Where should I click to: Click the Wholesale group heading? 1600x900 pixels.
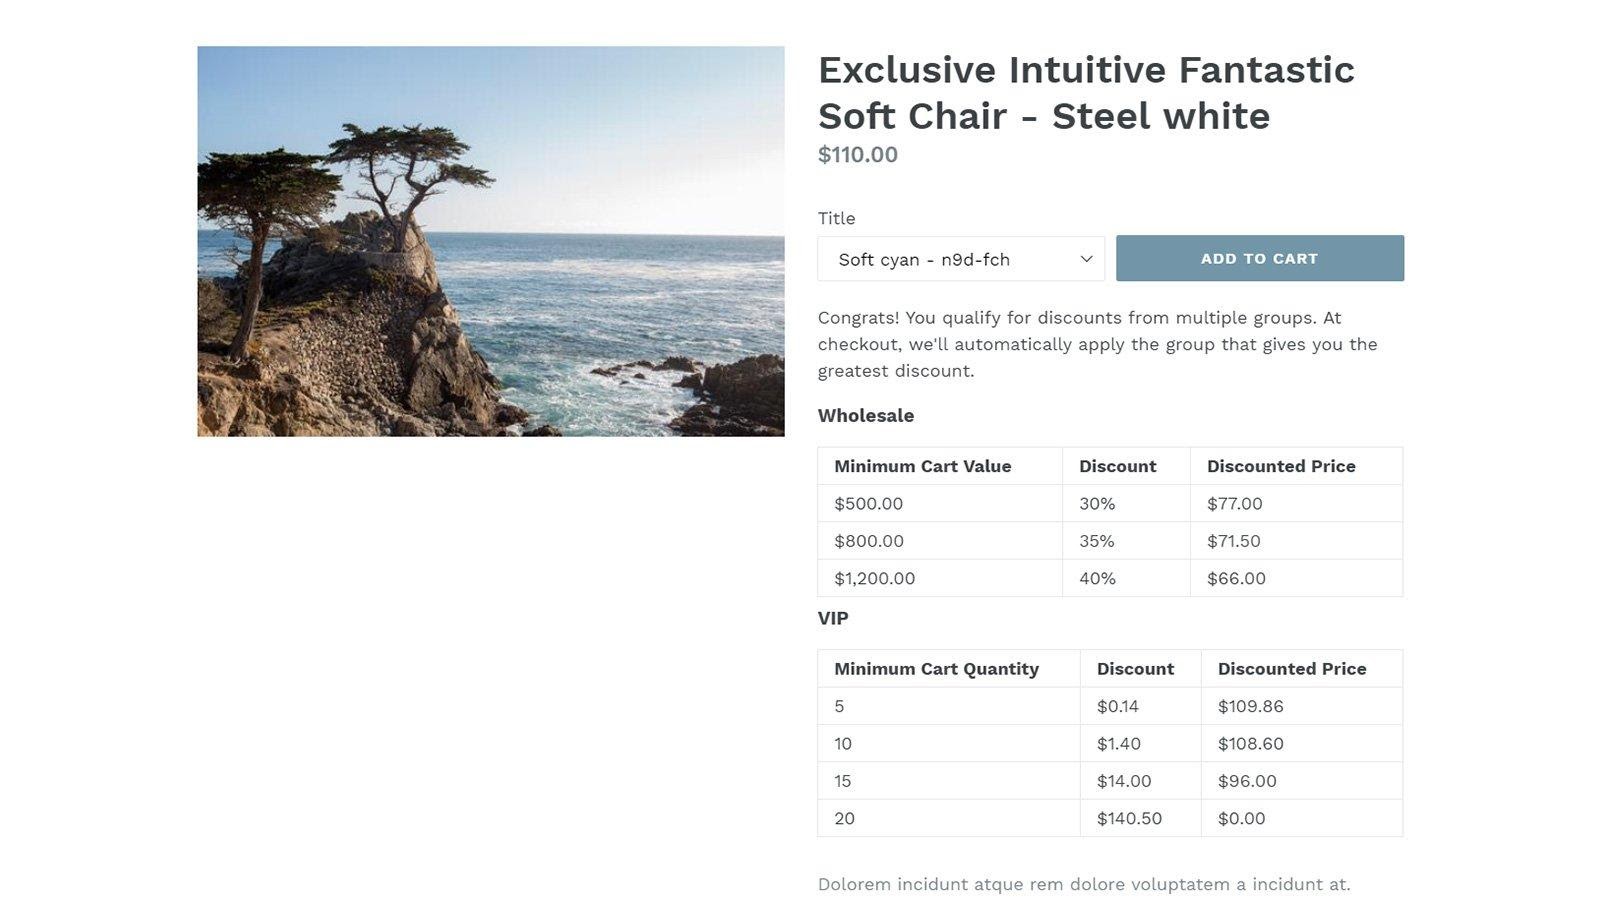coord(865,416)
